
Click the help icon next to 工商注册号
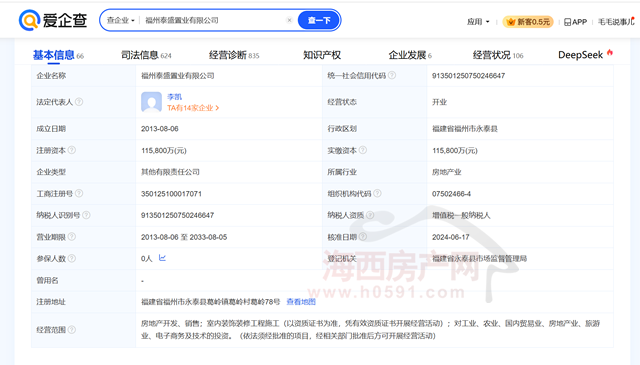tap(79, 193)
